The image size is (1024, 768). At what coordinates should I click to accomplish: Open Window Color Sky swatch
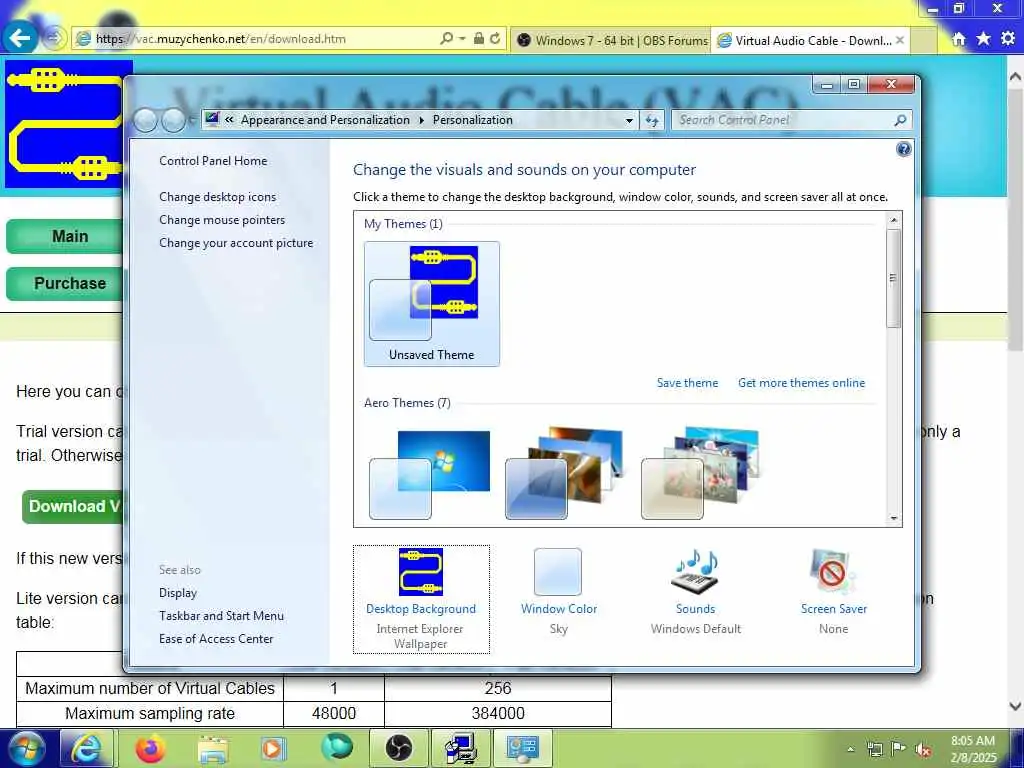click(x=558, y=572)
